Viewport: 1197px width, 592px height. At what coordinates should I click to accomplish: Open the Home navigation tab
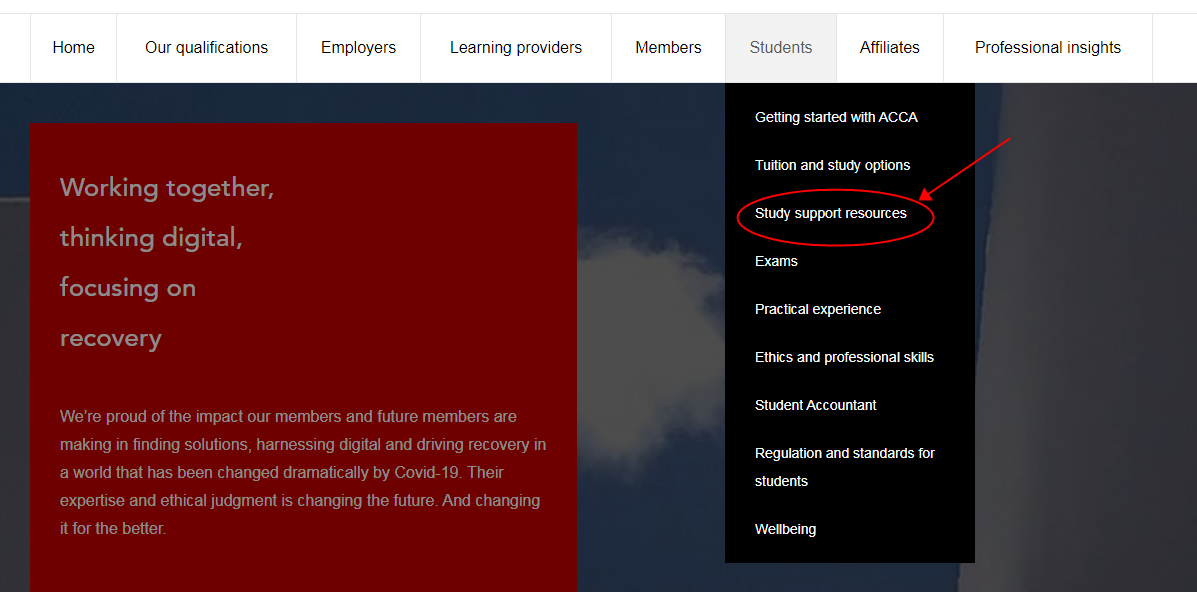(x=73, y=48)
